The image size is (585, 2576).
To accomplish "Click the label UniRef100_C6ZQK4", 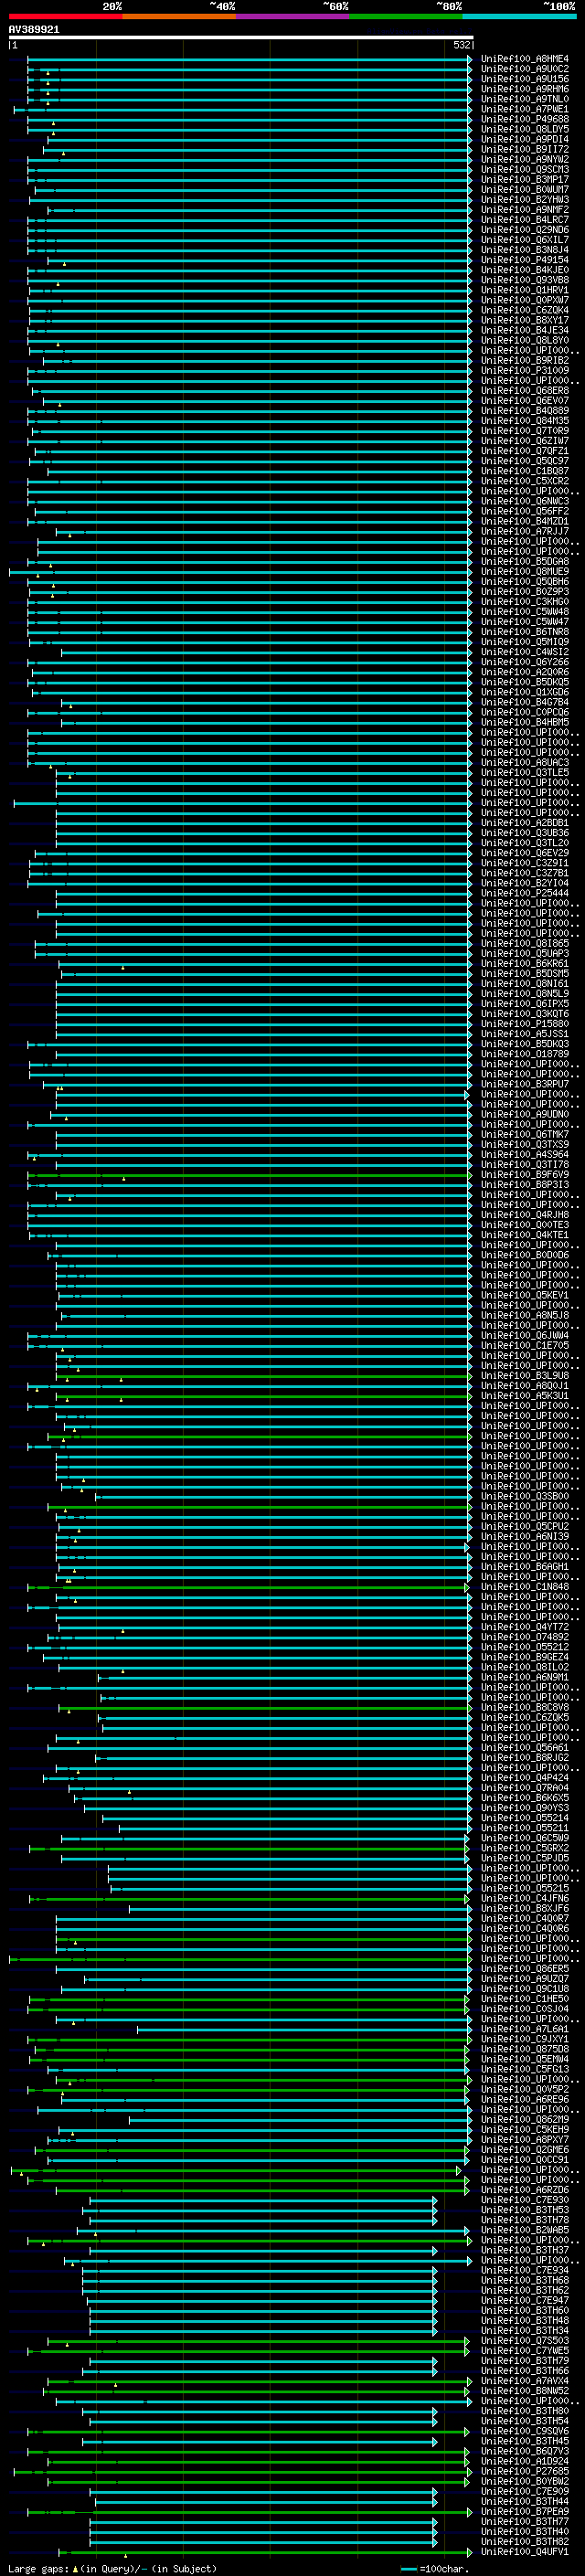I will coord(524,310).
